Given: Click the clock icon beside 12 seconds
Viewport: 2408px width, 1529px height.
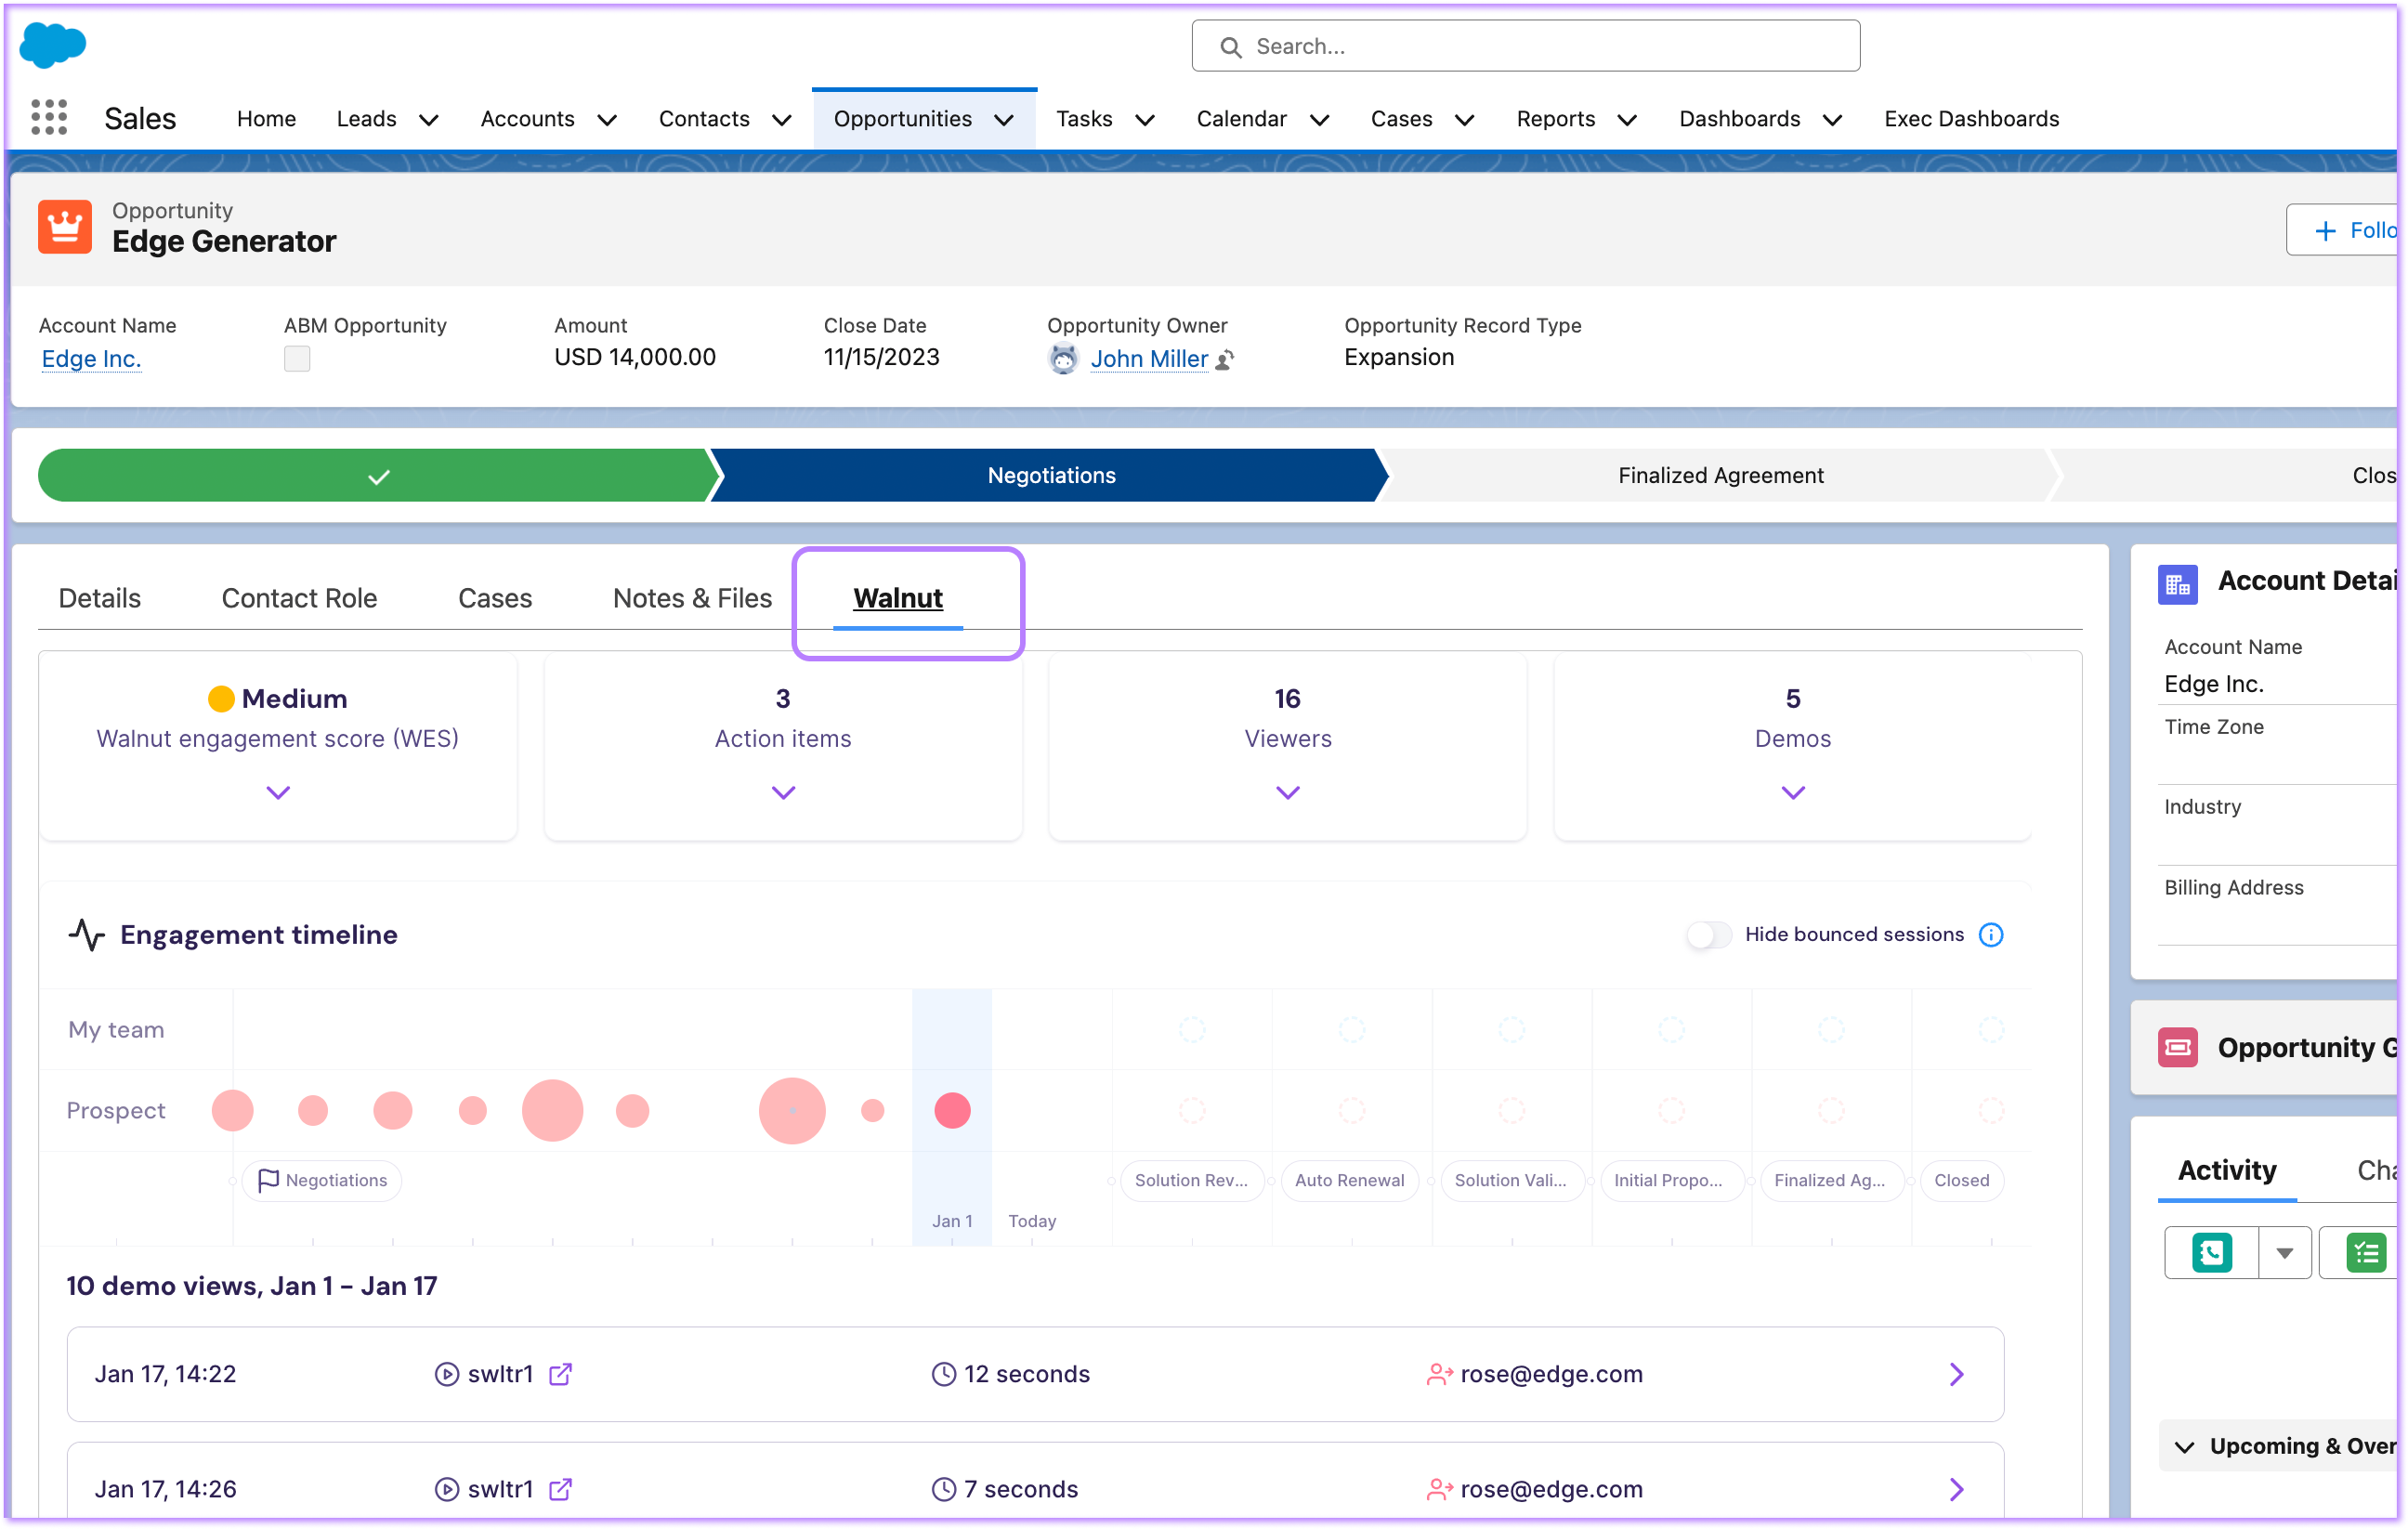Looking at the screenshot, I should tap(944, 1375).
